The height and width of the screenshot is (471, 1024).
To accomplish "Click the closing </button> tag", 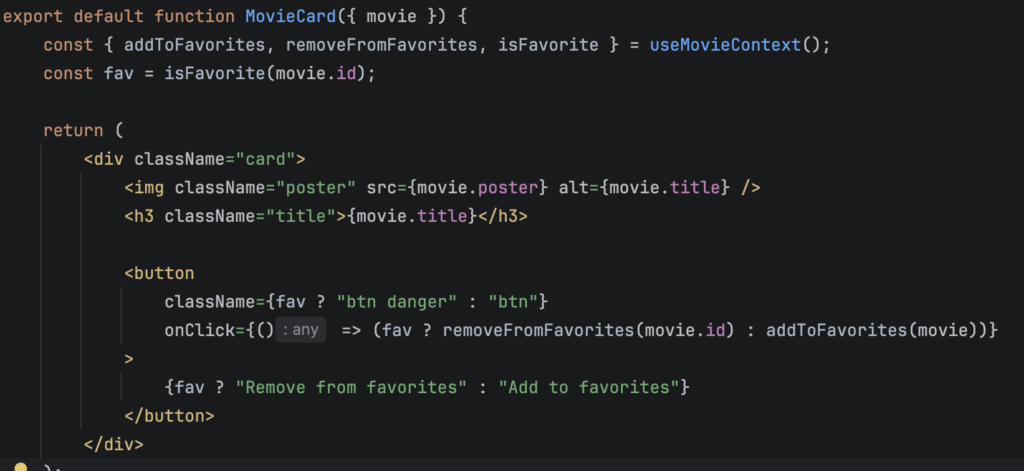I will tap(169, 414).
